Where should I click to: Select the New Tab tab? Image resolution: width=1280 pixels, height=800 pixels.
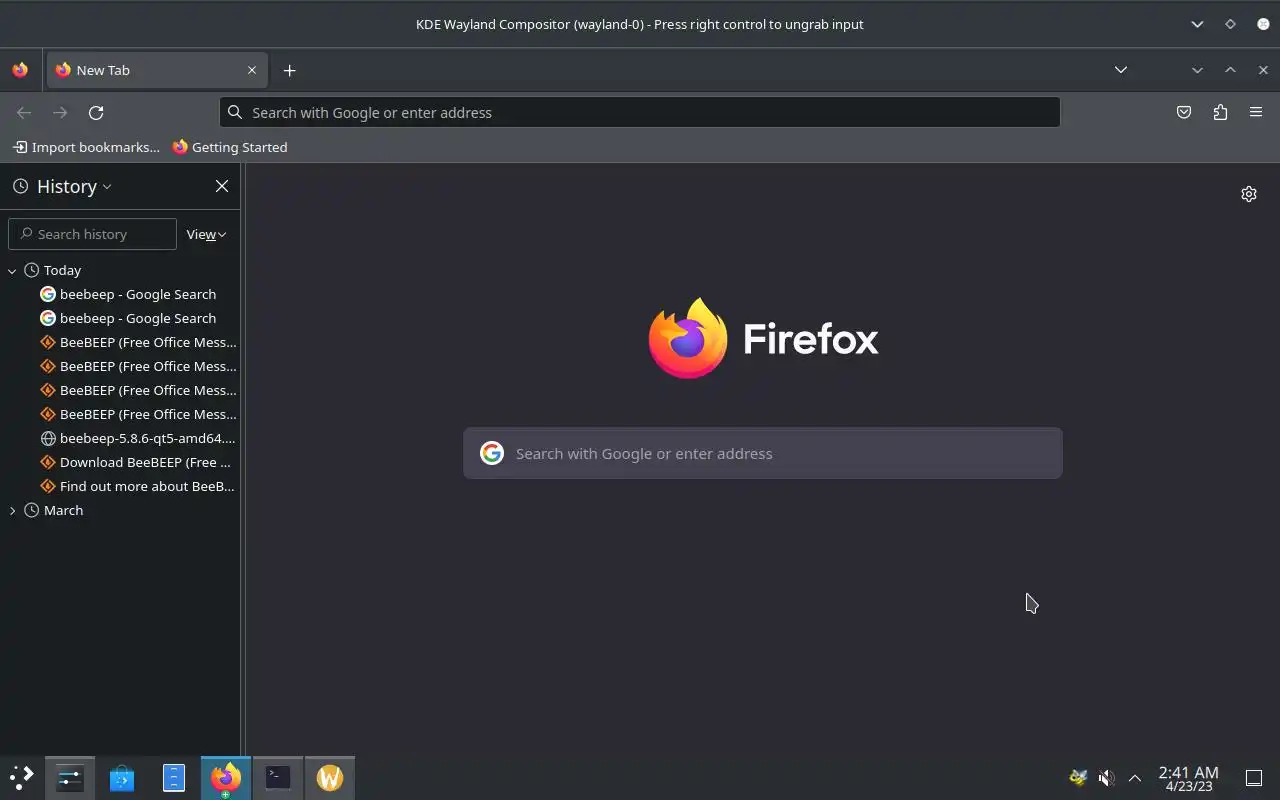point(156,70)
